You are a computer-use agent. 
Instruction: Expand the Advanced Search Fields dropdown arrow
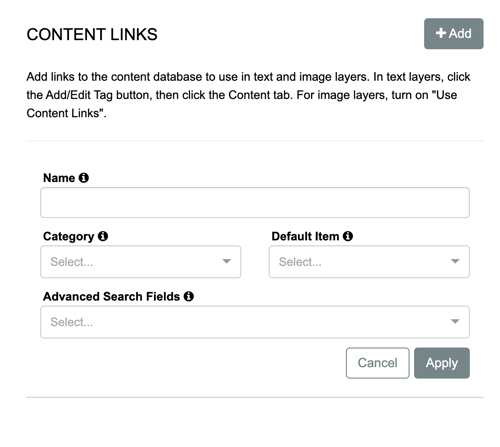[455, 322]
